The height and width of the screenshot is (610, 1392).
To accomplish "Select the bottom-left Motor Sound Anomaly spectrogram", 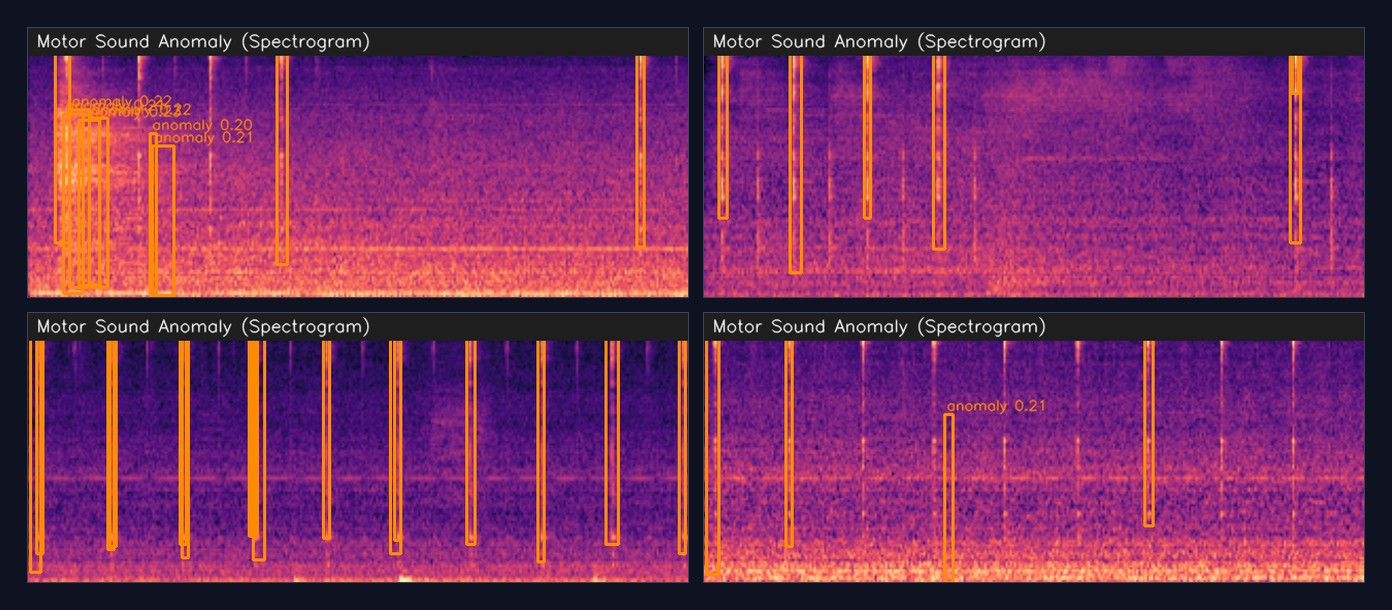I will tap(358, 461).
